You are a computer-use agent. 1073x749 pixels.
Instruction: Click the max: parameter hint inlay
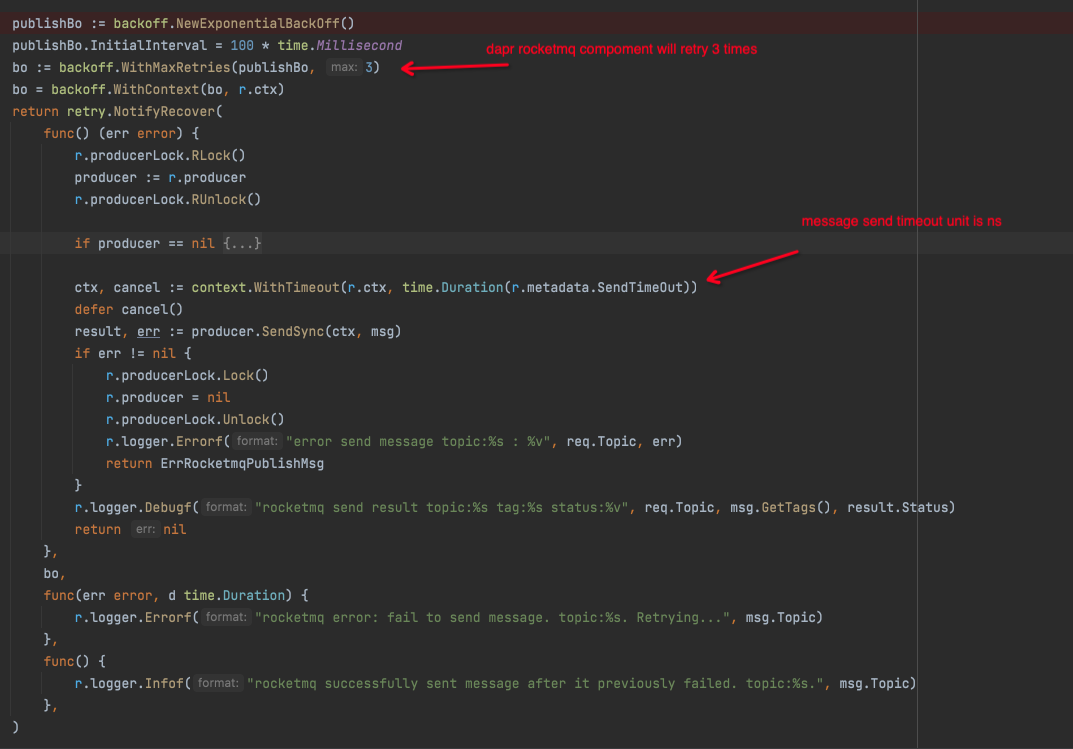pos(345,67)
